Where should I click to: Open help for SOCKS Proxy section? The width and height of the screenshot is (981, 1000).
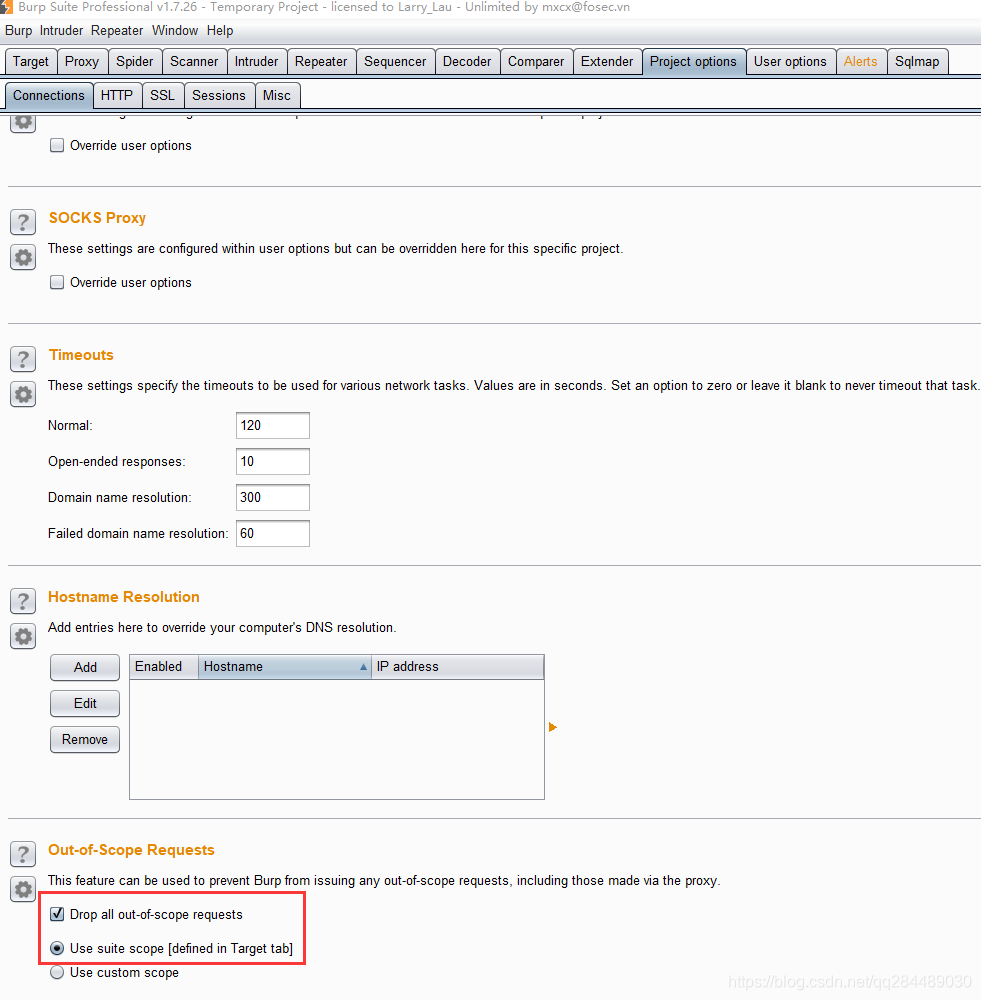[23, 222]
